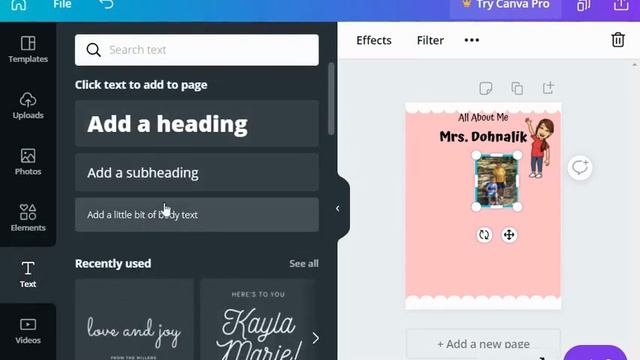Image resolution: width=640 pixels, height=360 pixels.
Task: Click Try Canva Pro button
Action: pyautogui.click(x=505, y=5)
